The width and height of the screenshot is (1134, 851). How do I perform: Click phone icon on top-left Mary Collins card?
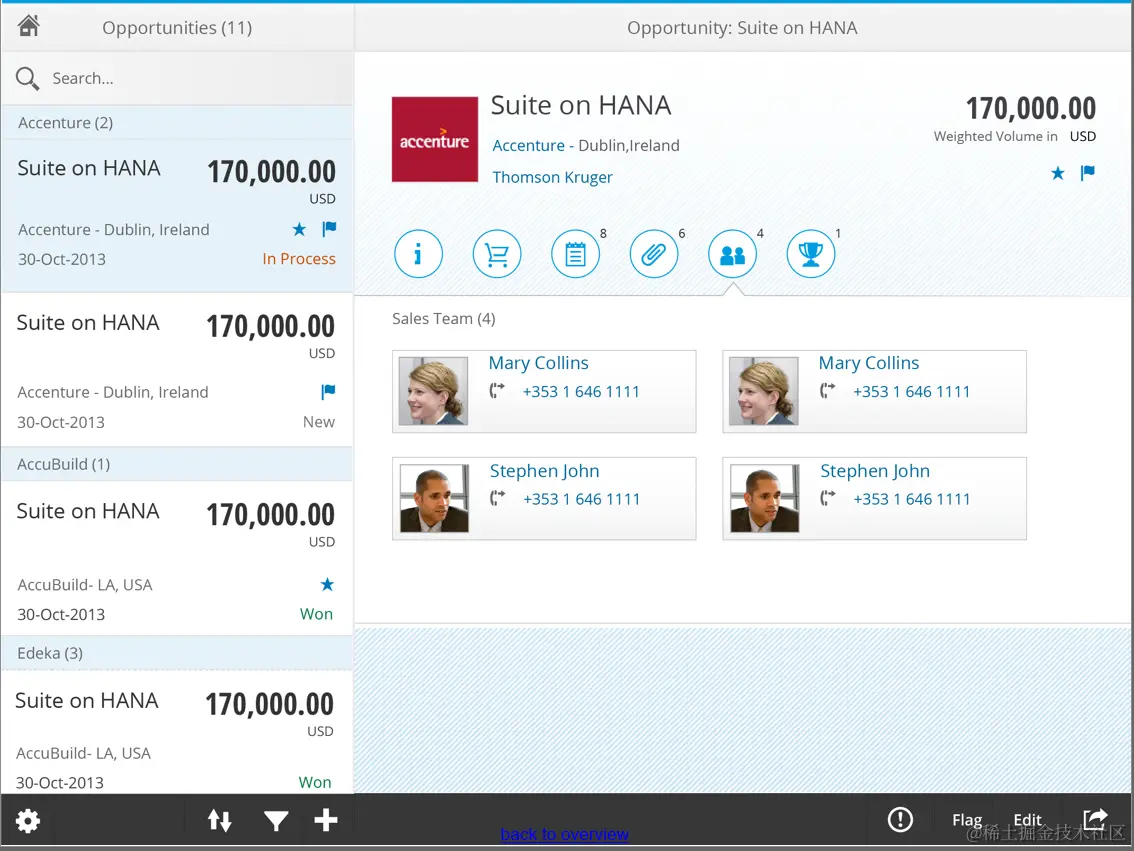point(497,390)
